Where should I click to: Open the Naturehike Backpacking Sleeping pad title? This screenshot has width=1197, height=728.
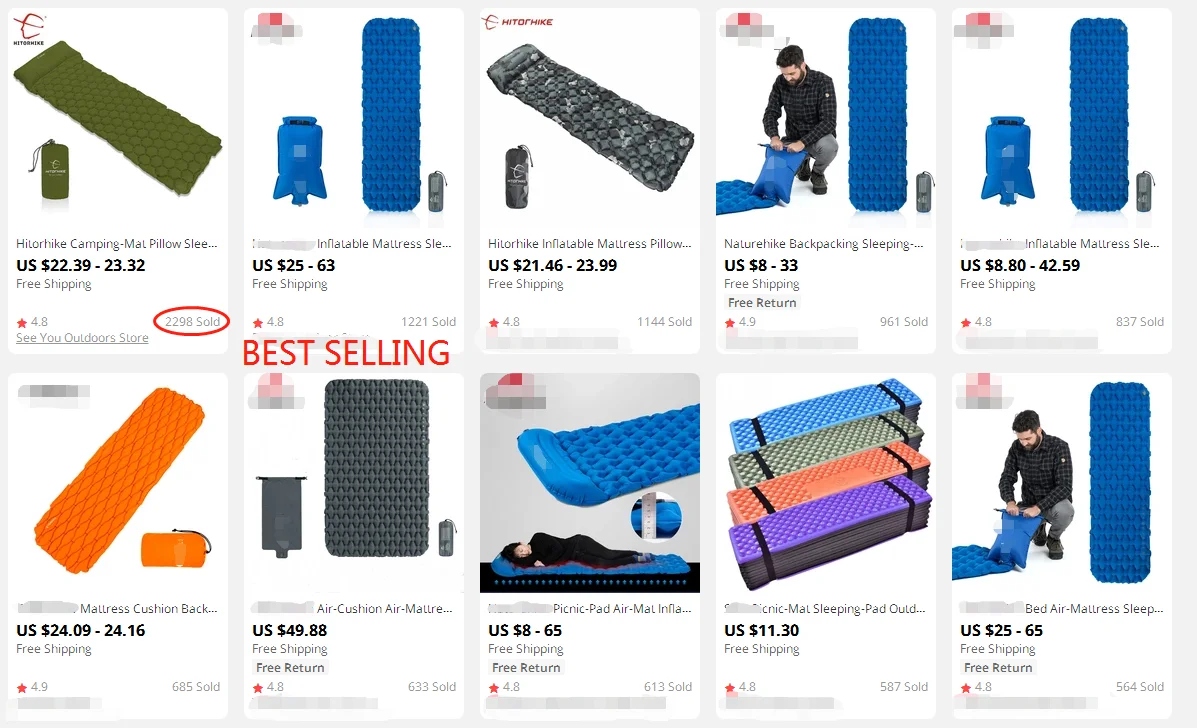824,243
